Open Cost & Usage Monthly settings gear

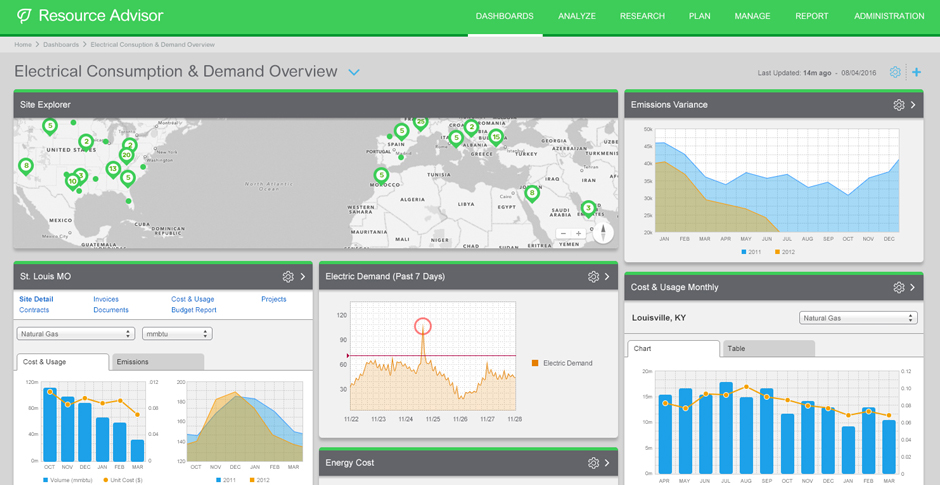pos(899,287)
